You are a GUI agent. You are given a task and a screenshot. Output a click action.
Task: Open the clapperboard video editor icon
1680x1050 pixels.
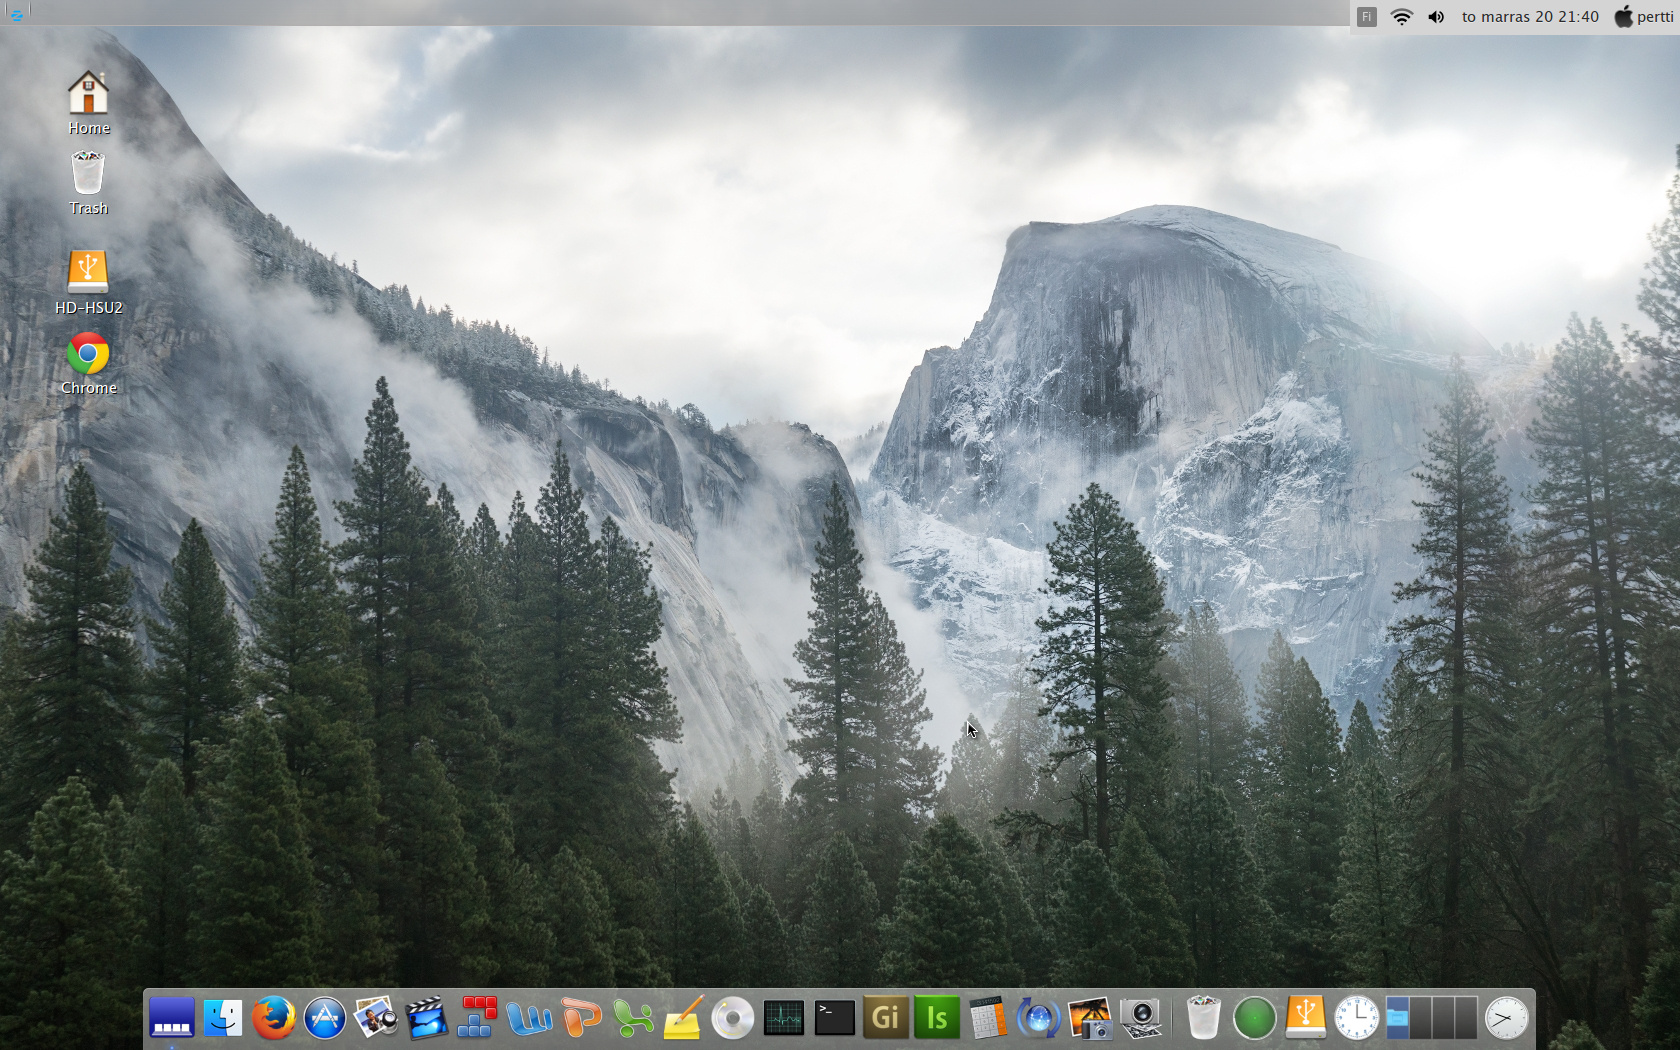[x=426, y=1018]
